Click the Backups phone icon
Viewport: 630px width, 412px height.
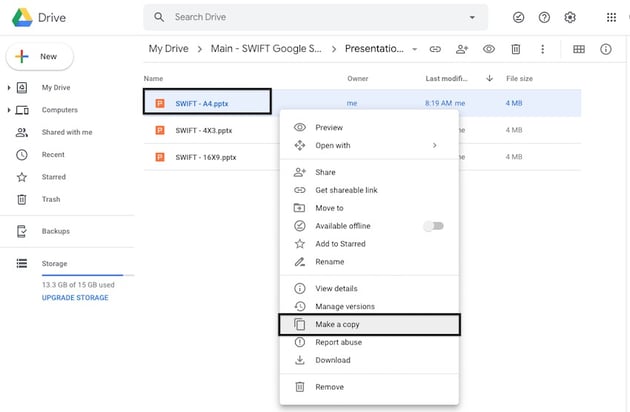[22, 231]
